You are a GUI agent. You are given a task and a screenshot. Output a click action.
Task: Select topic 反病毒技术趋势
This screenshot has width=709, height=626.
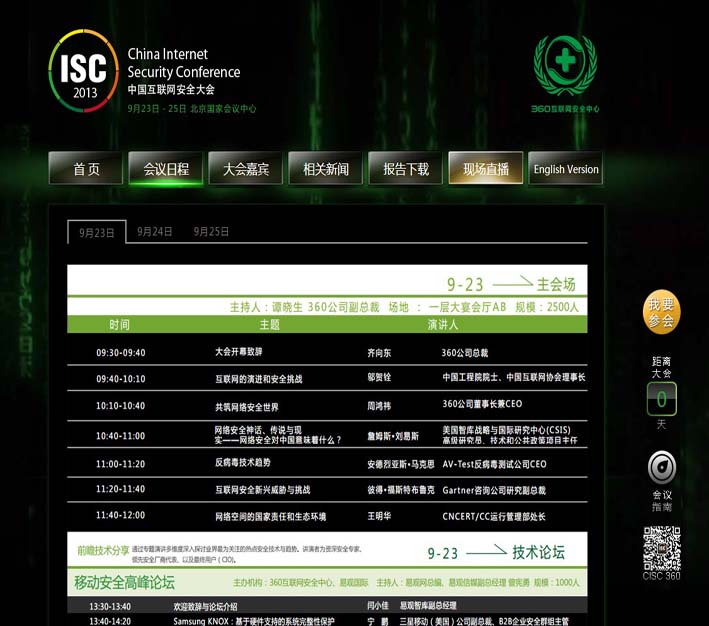pos(243,462)
